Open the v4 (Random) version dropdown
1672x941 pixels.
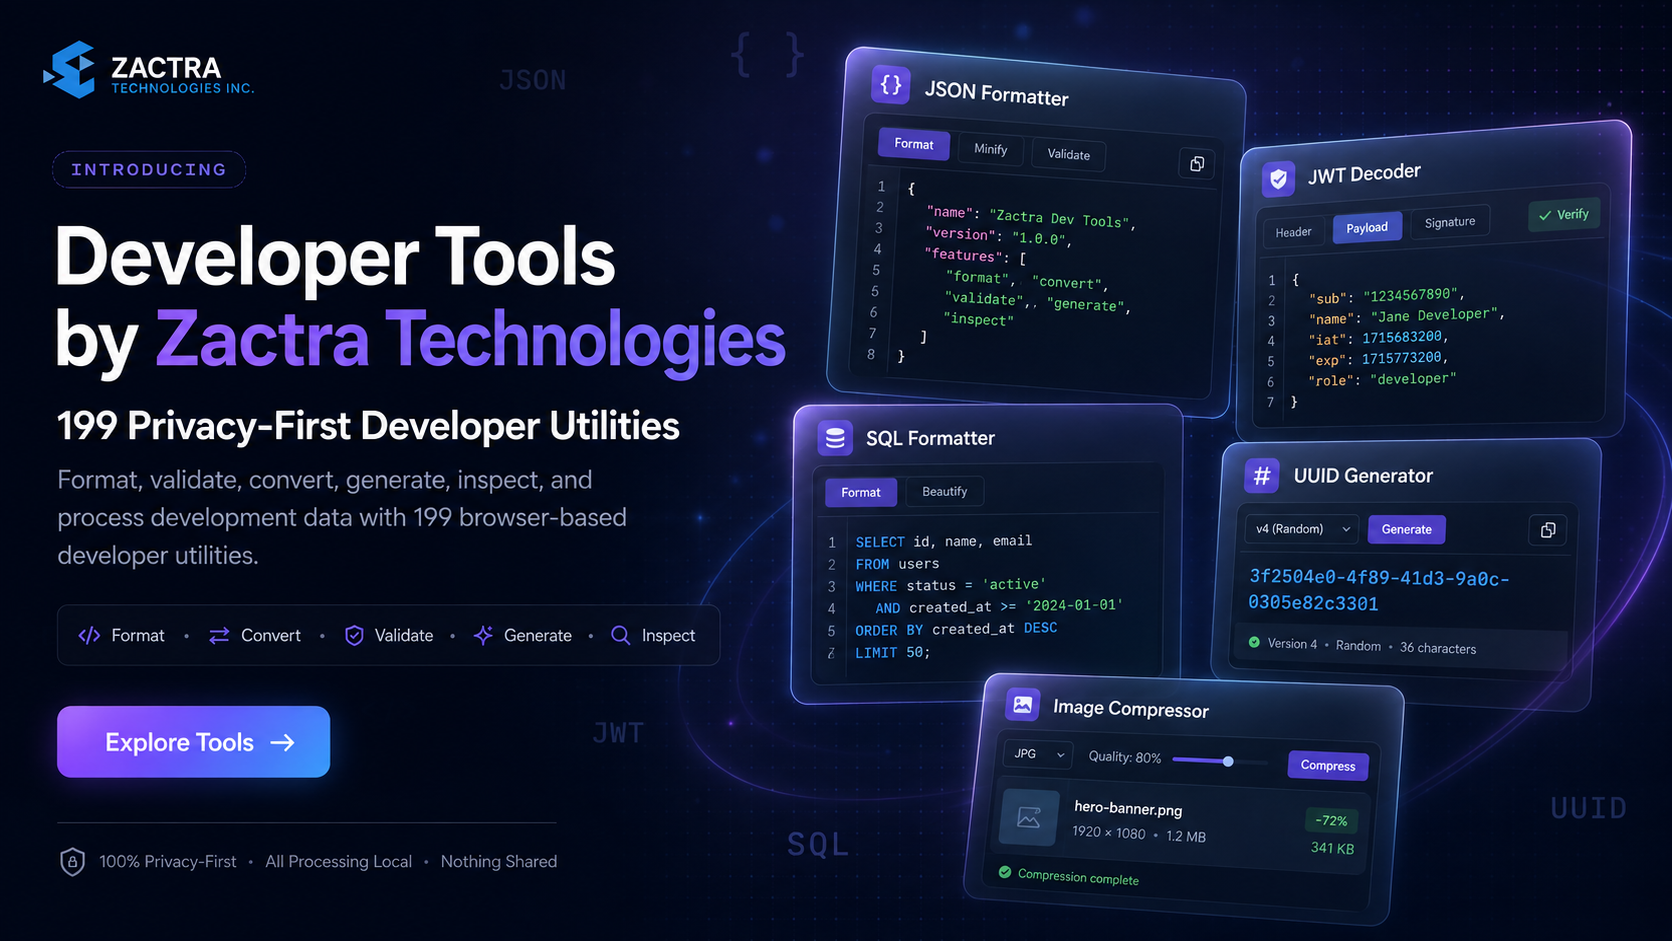point(1301,529)
